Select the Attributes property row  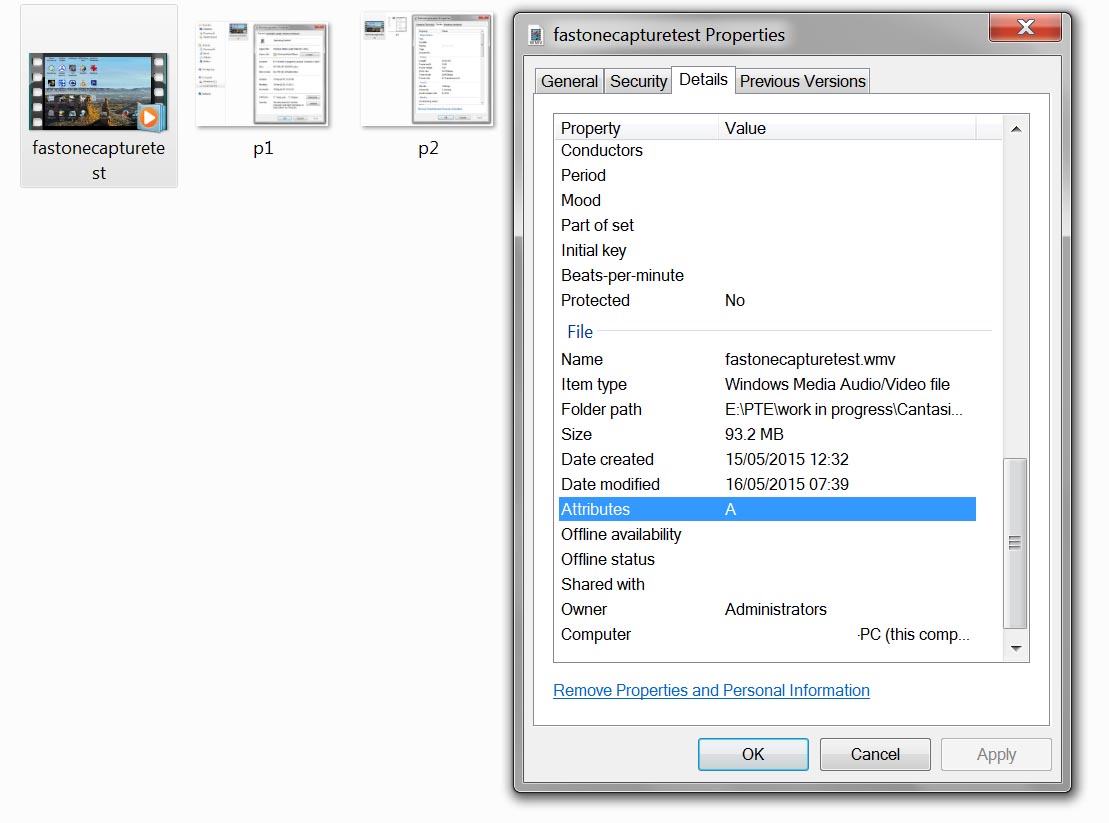pyautogui.click(x=766, y=509)
